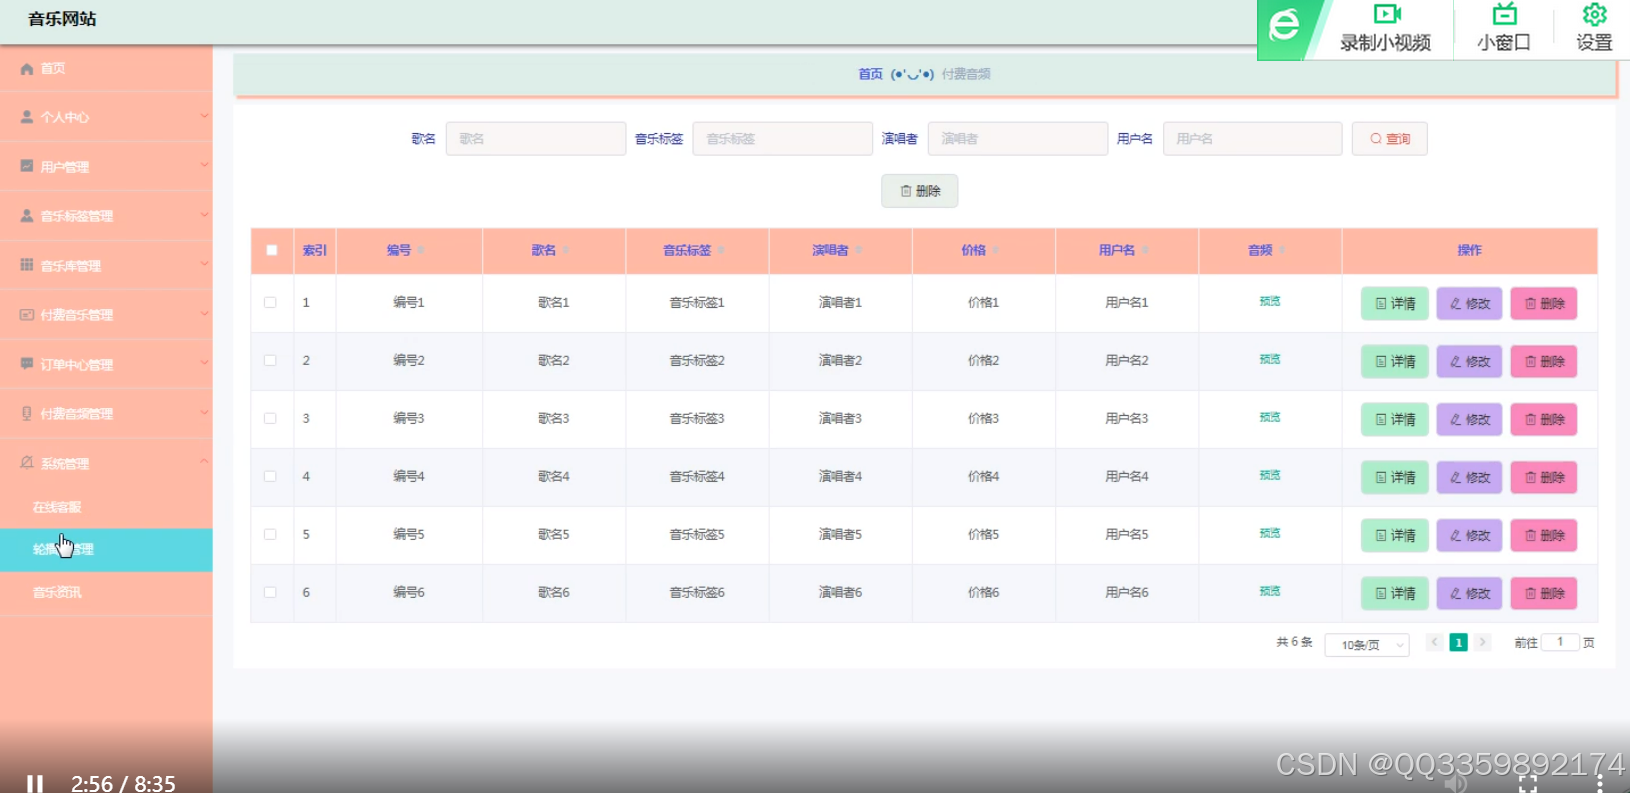The width and height of the screenshot is (1630, 793).
Task: Check the checkbox for row 编号6
Action: pos(270,592)
